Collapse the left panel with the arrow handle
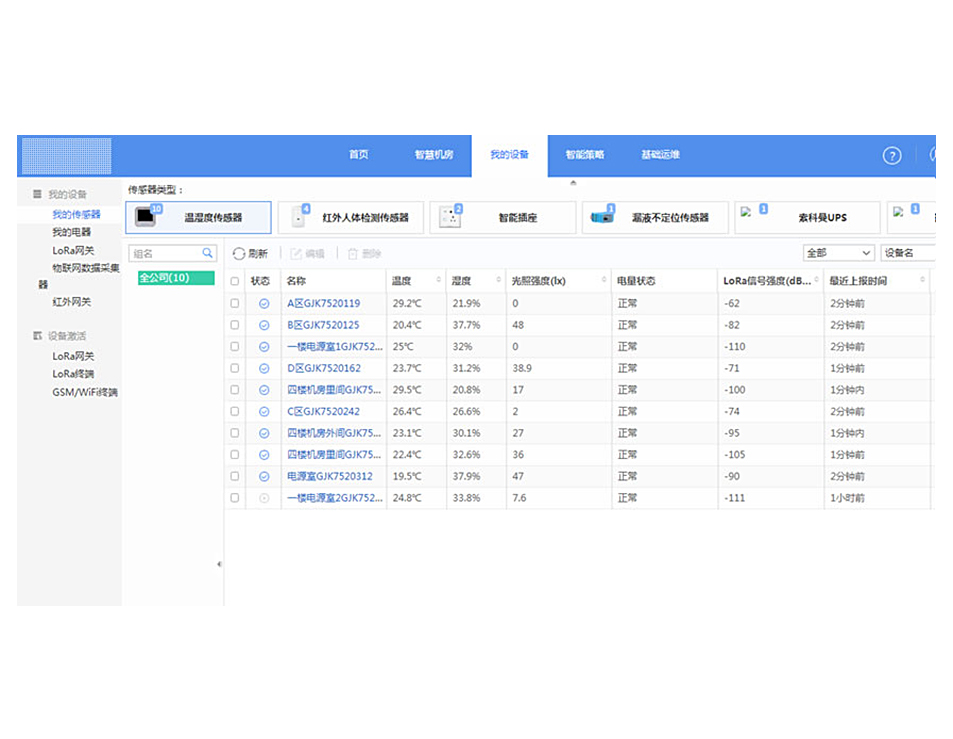This screenshot has height=739, width=953. tap(219, 565)
